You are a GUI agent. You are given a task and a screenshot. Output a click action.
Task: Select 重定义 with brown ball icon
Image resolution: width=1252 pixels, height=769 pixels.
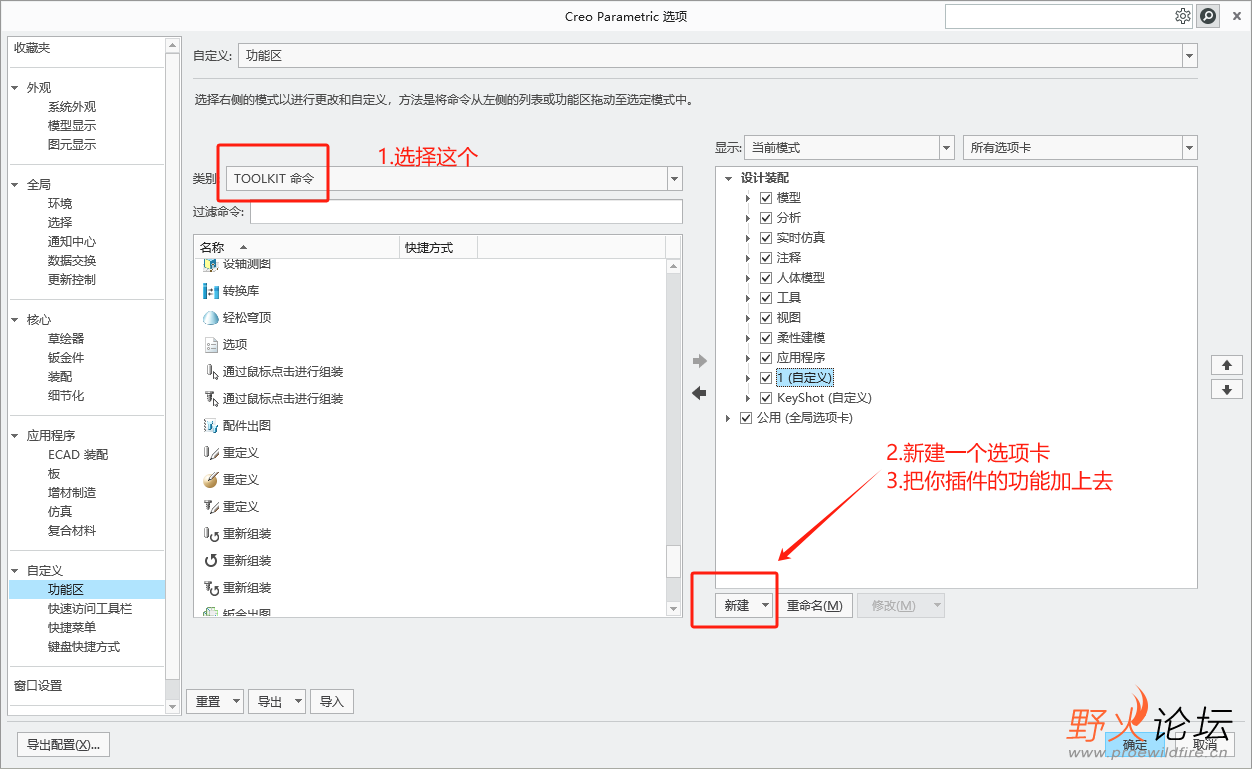tap(211, 480)
